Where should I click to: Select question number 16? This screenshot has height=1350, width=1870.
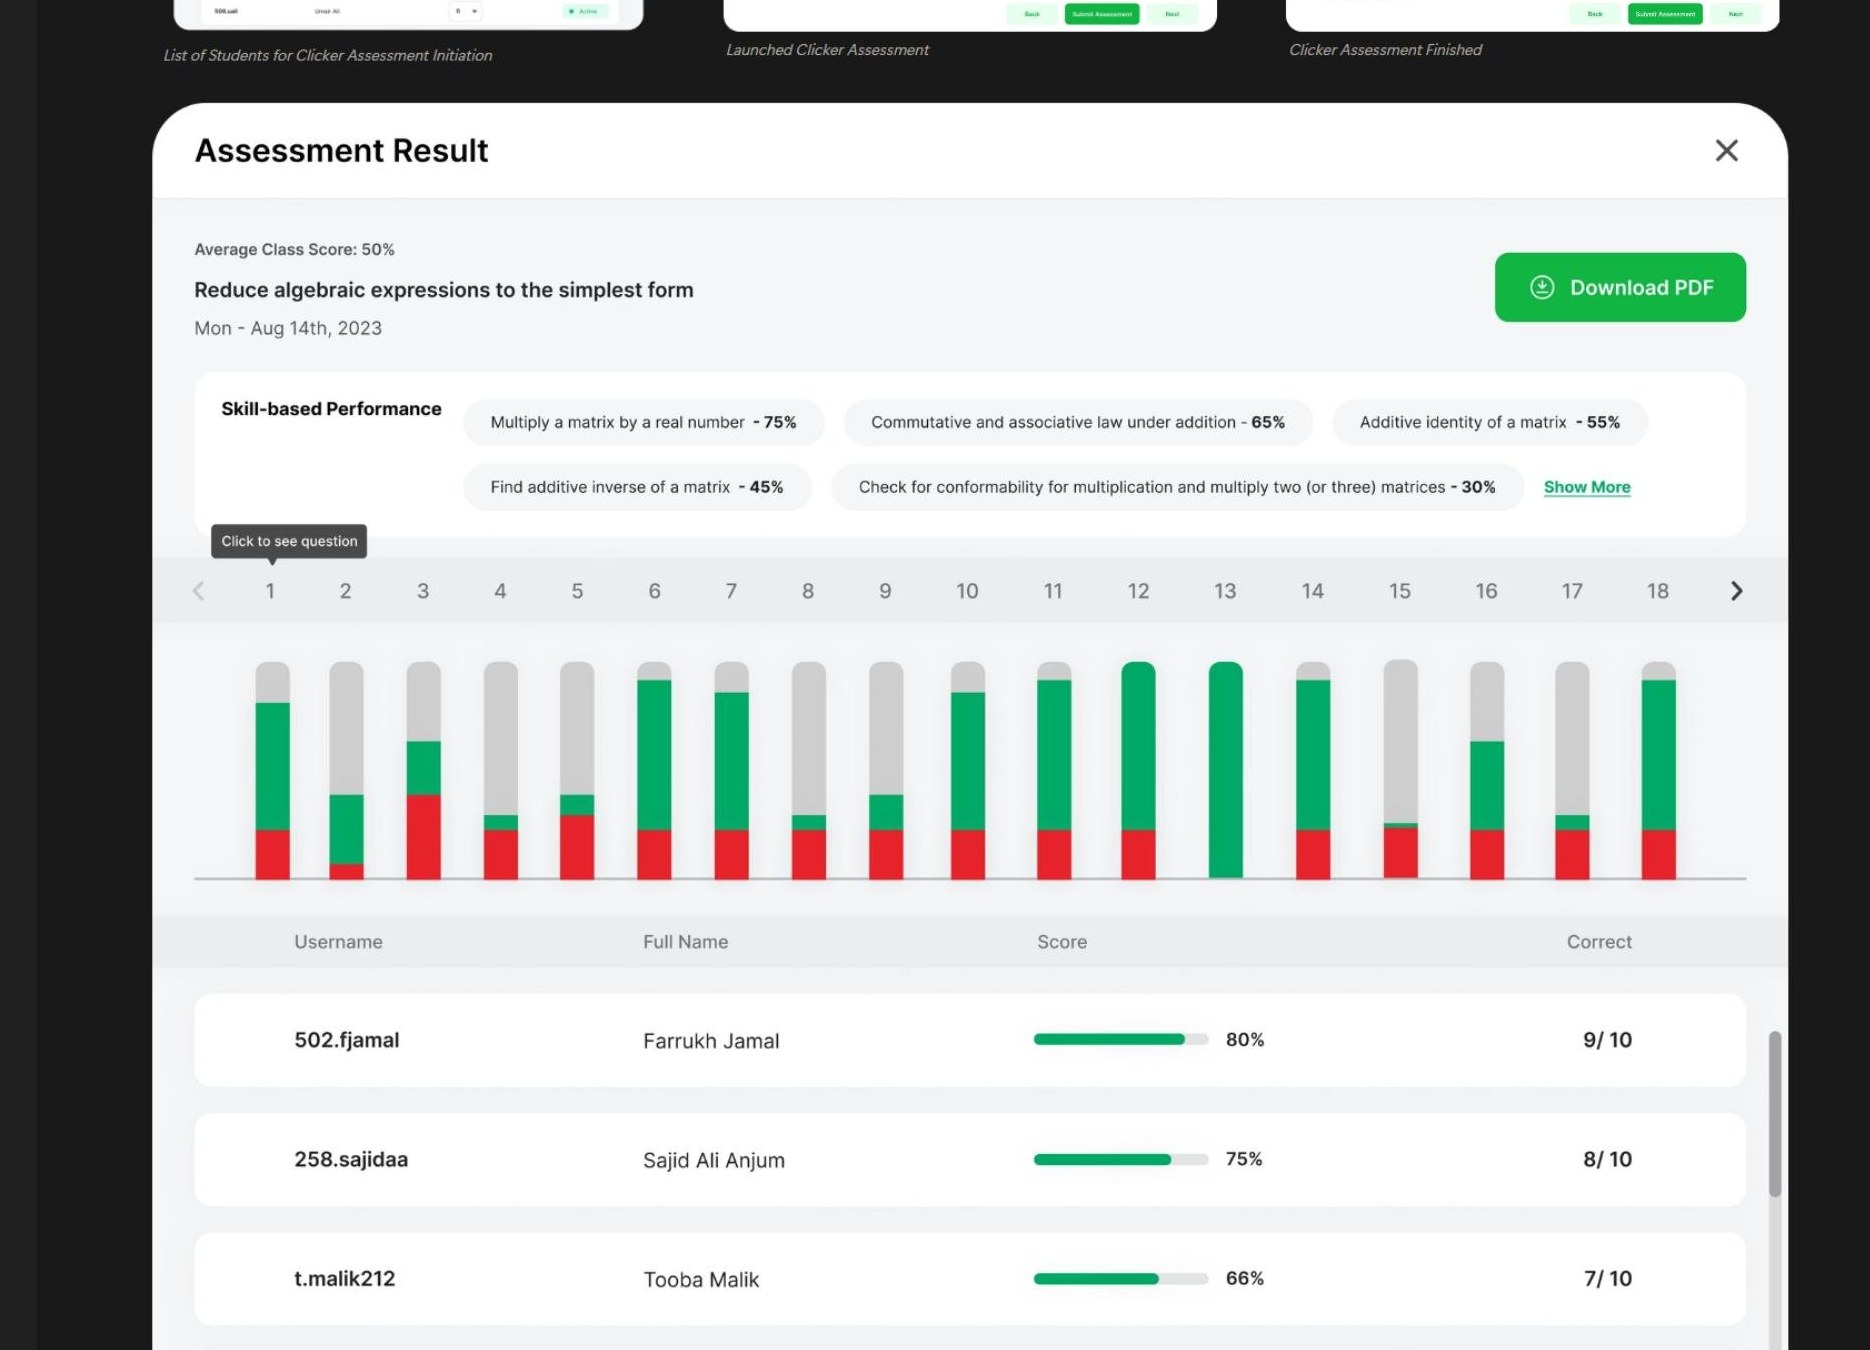pos(1487,591)
